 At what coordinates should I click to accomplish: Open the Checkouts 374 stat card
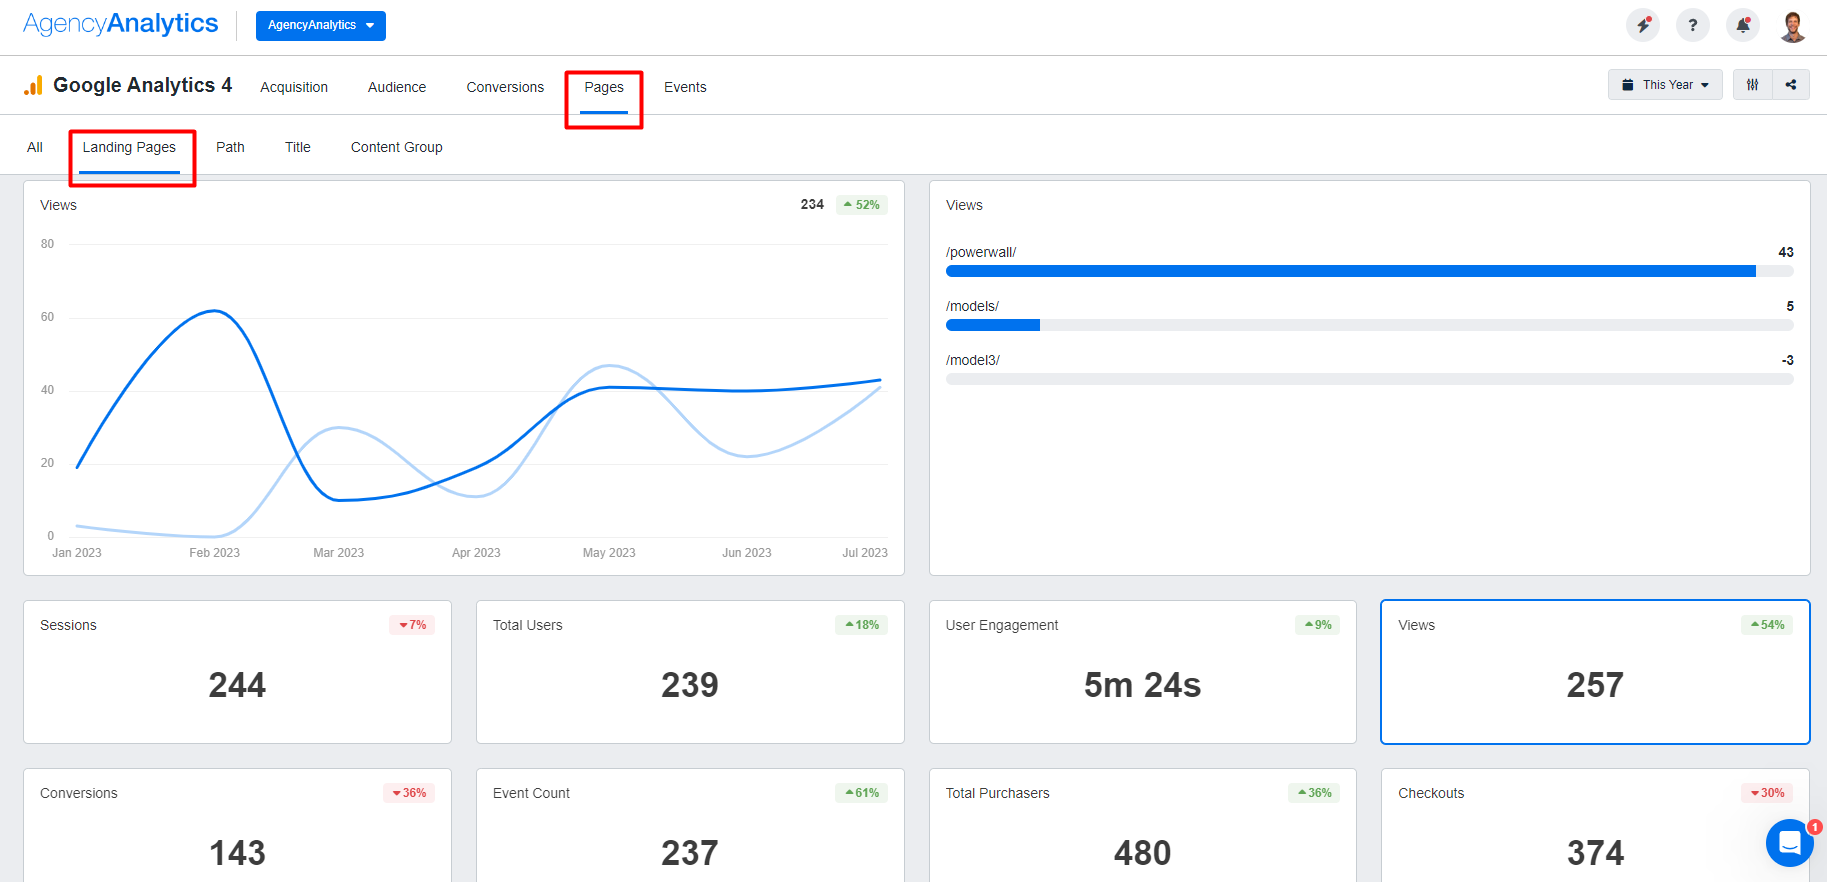point(1595,826)
